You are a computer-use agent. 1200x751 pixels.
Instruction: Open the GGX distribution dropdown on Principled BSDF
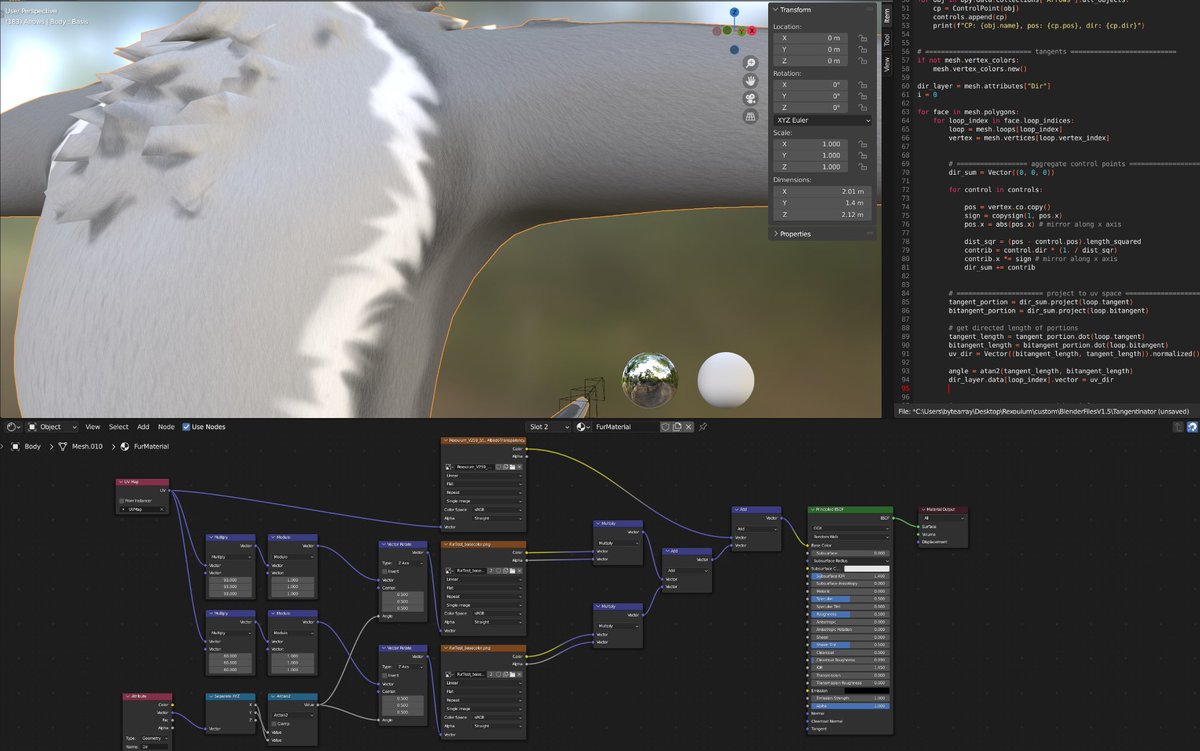[x=850, y=528]
